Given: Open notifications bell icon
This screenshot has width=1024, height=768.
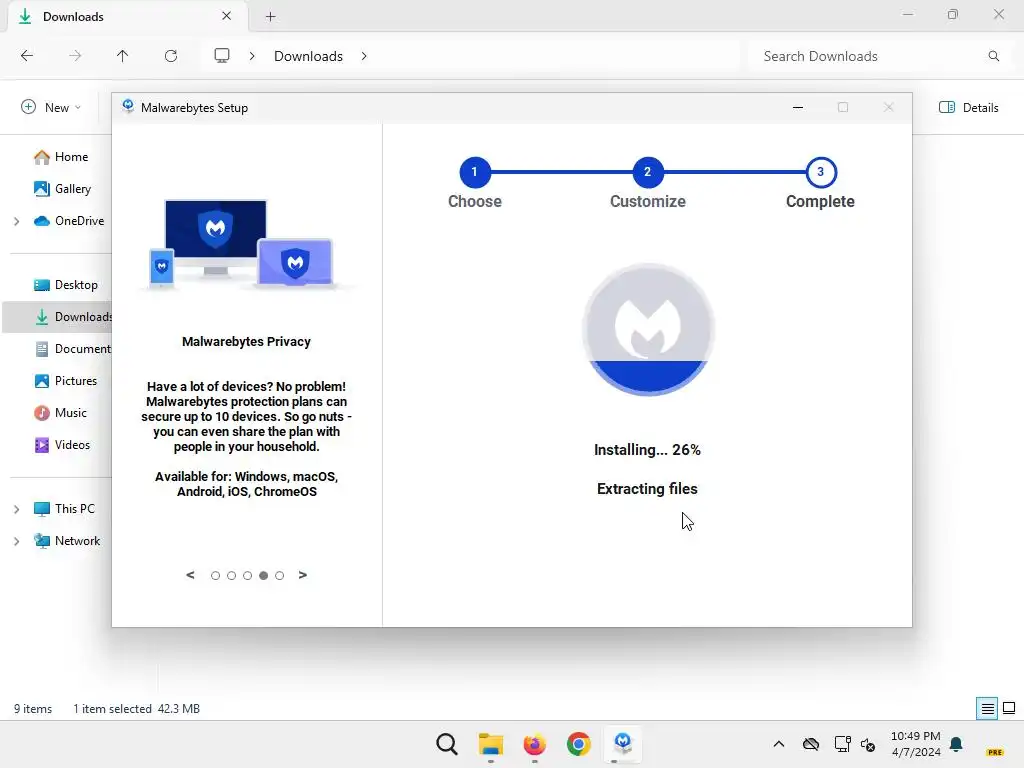Looking at the screenshot, I should (957, 744).
